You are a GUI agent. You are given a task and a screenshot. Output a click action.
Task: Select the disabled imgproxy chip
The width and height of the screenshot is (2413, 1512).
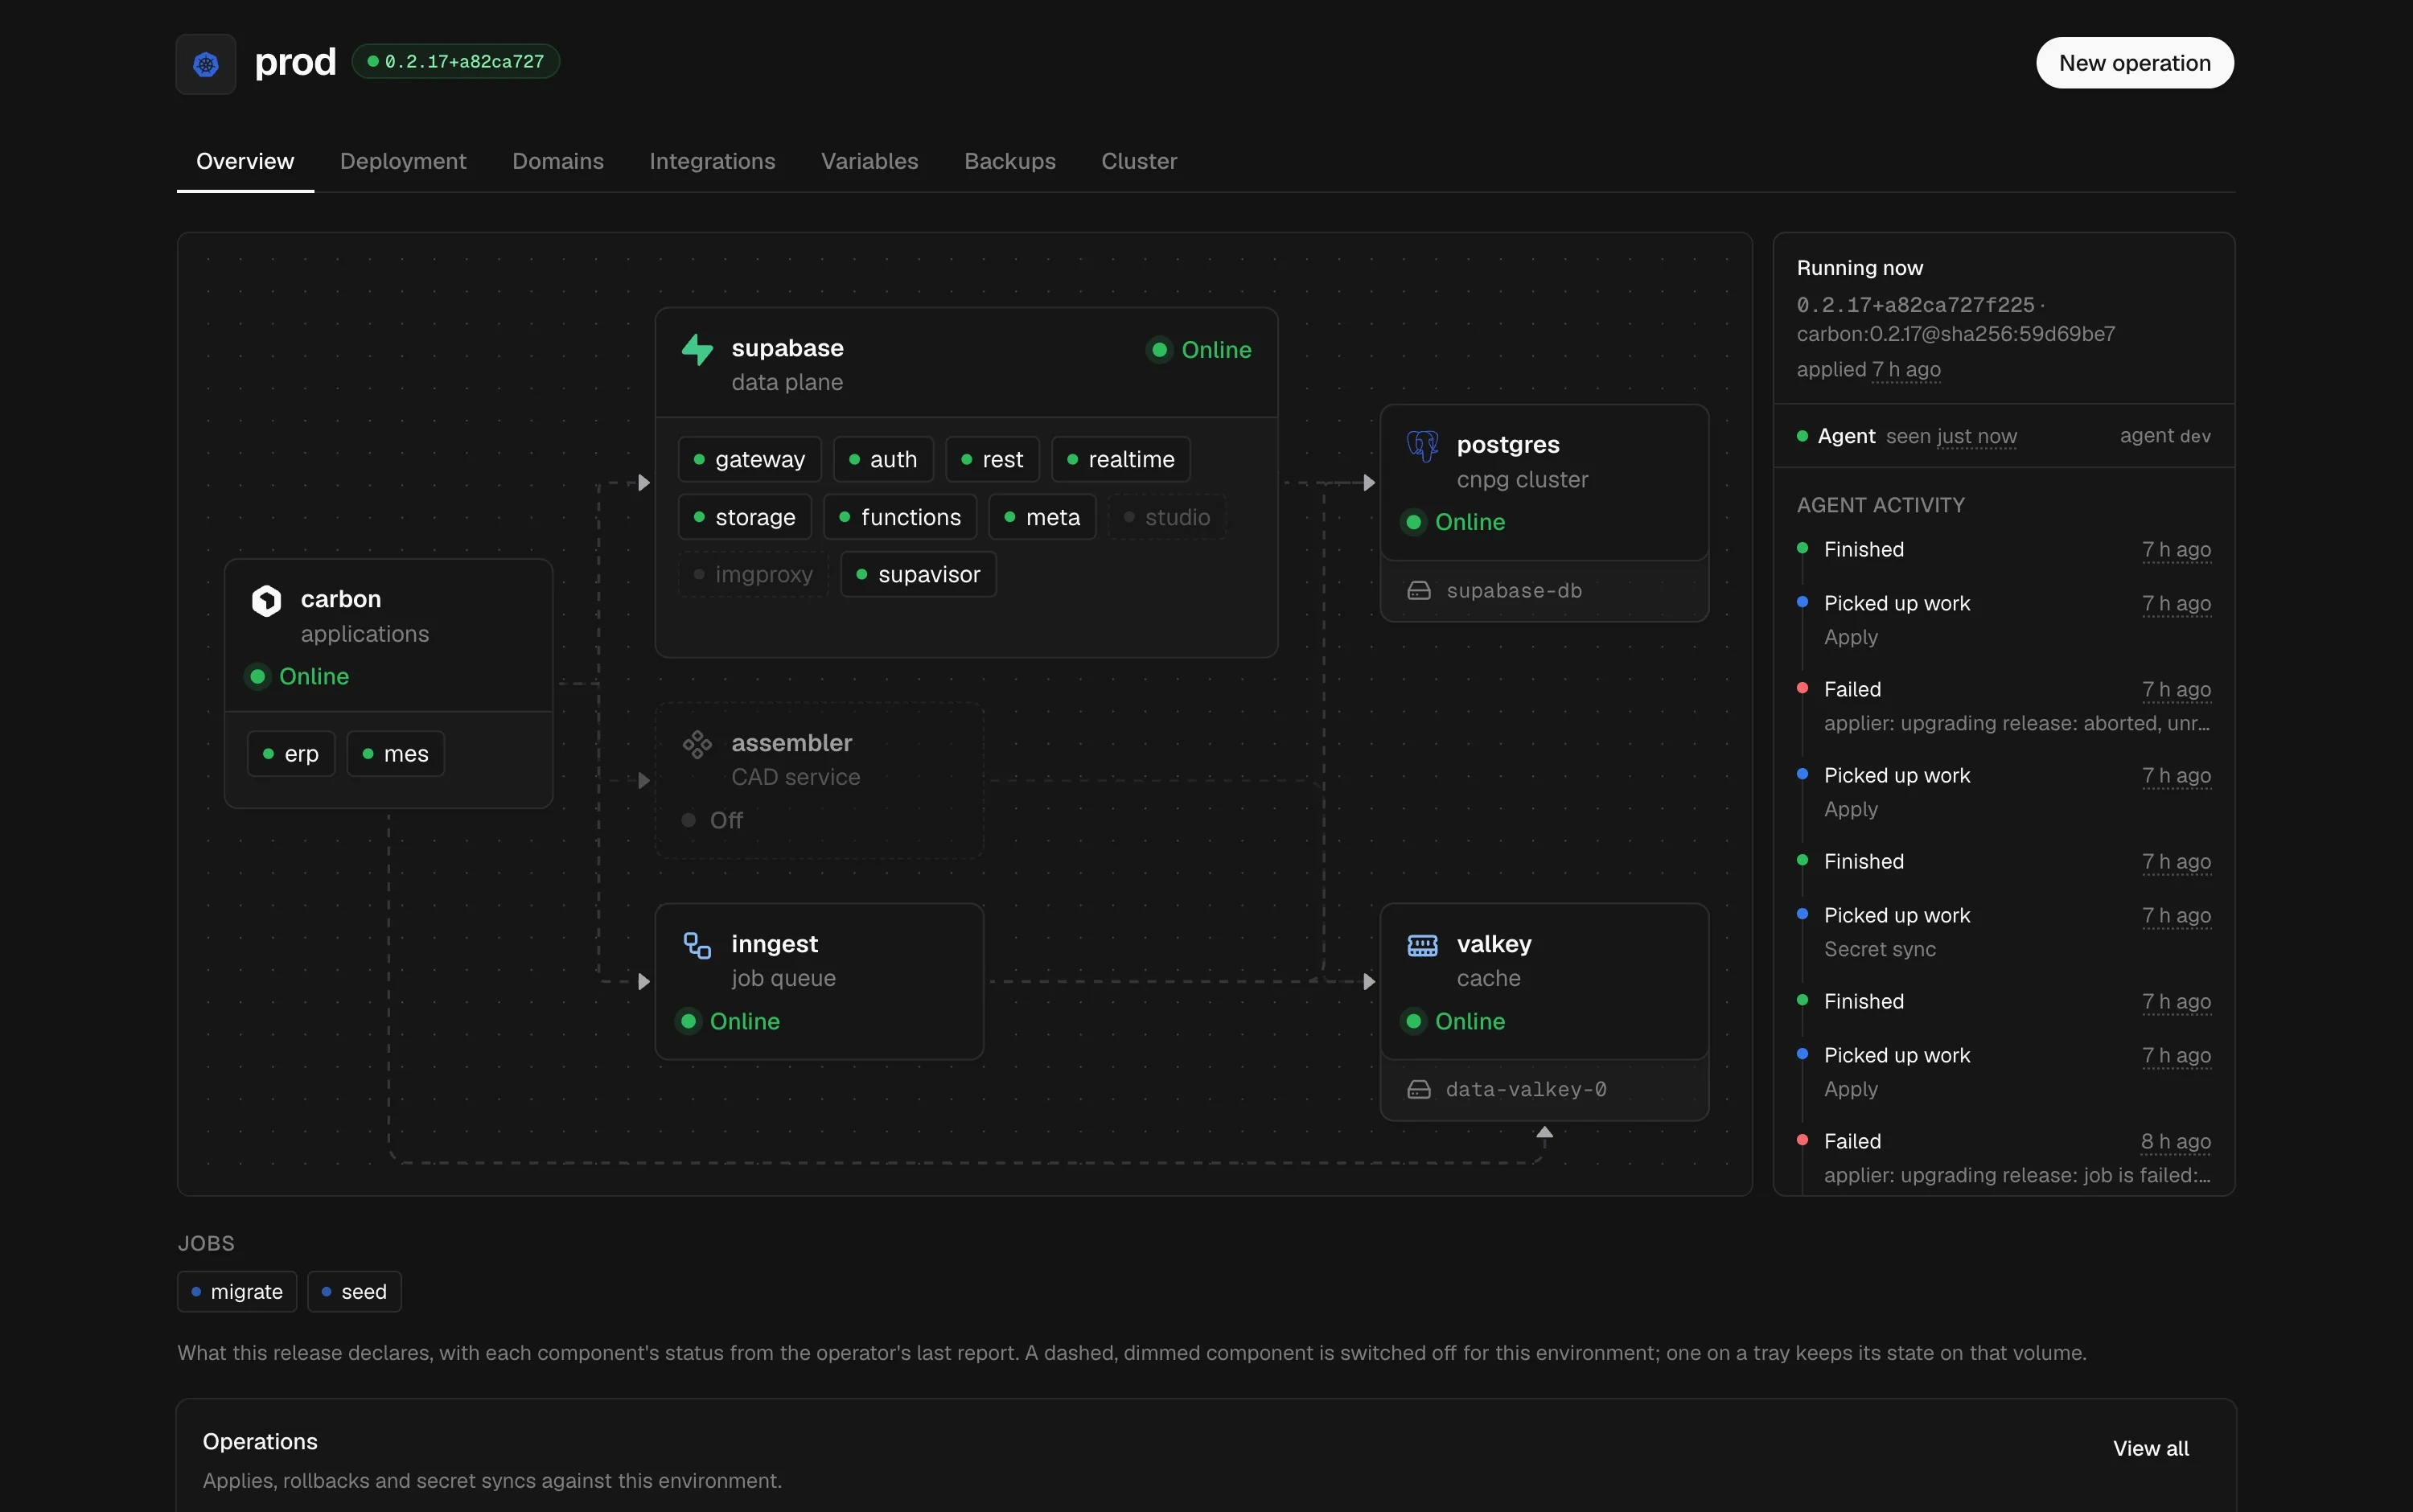pos(754,574)
